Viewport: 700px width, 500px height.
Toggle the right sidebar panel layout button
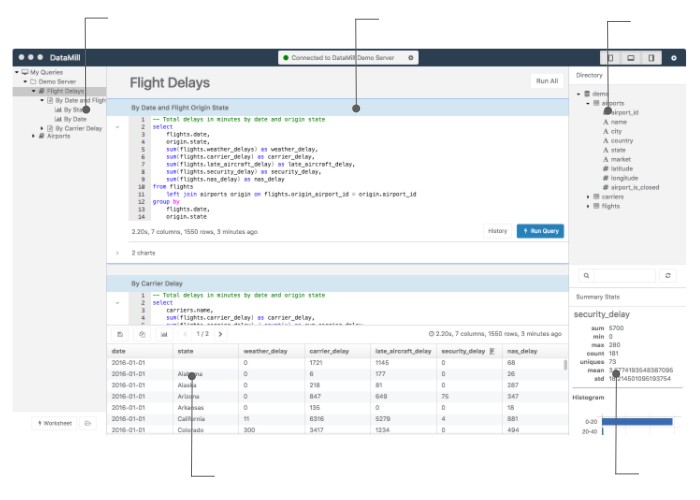coord(651,58)
